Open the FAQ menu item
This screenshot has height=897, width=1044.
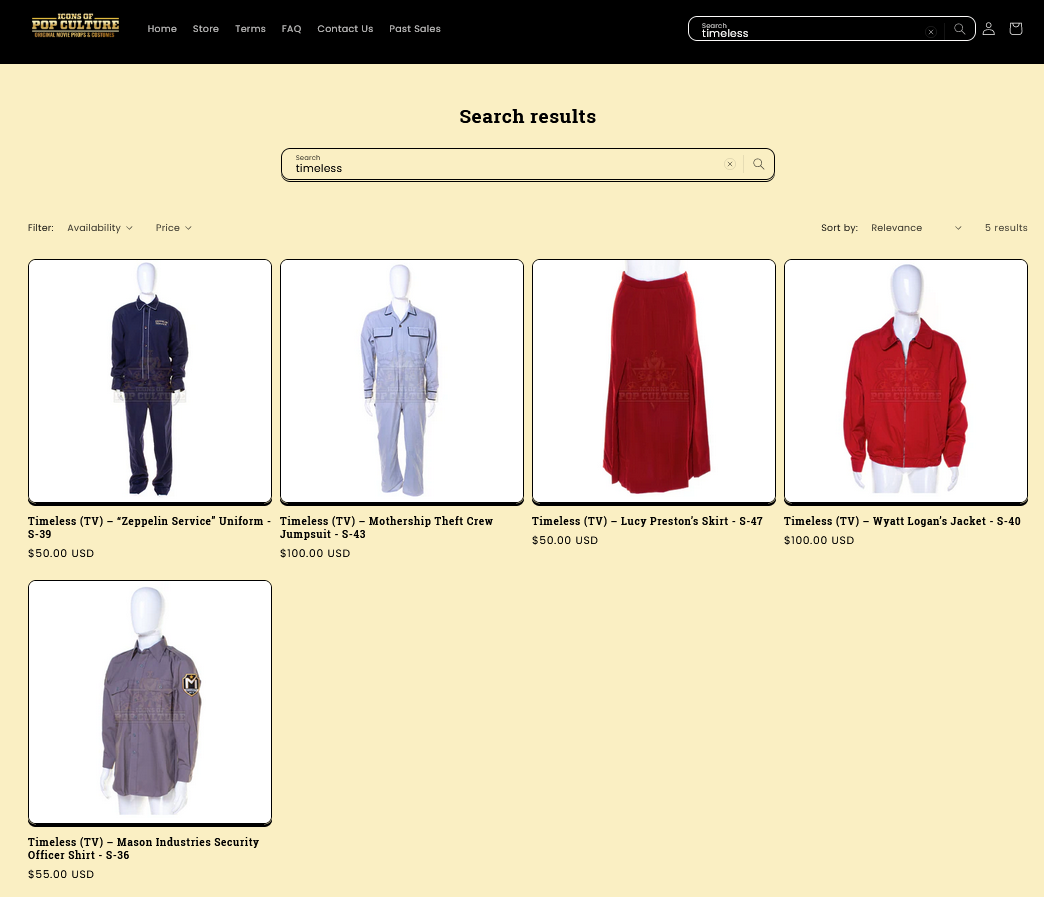click(x=291, y=29)
